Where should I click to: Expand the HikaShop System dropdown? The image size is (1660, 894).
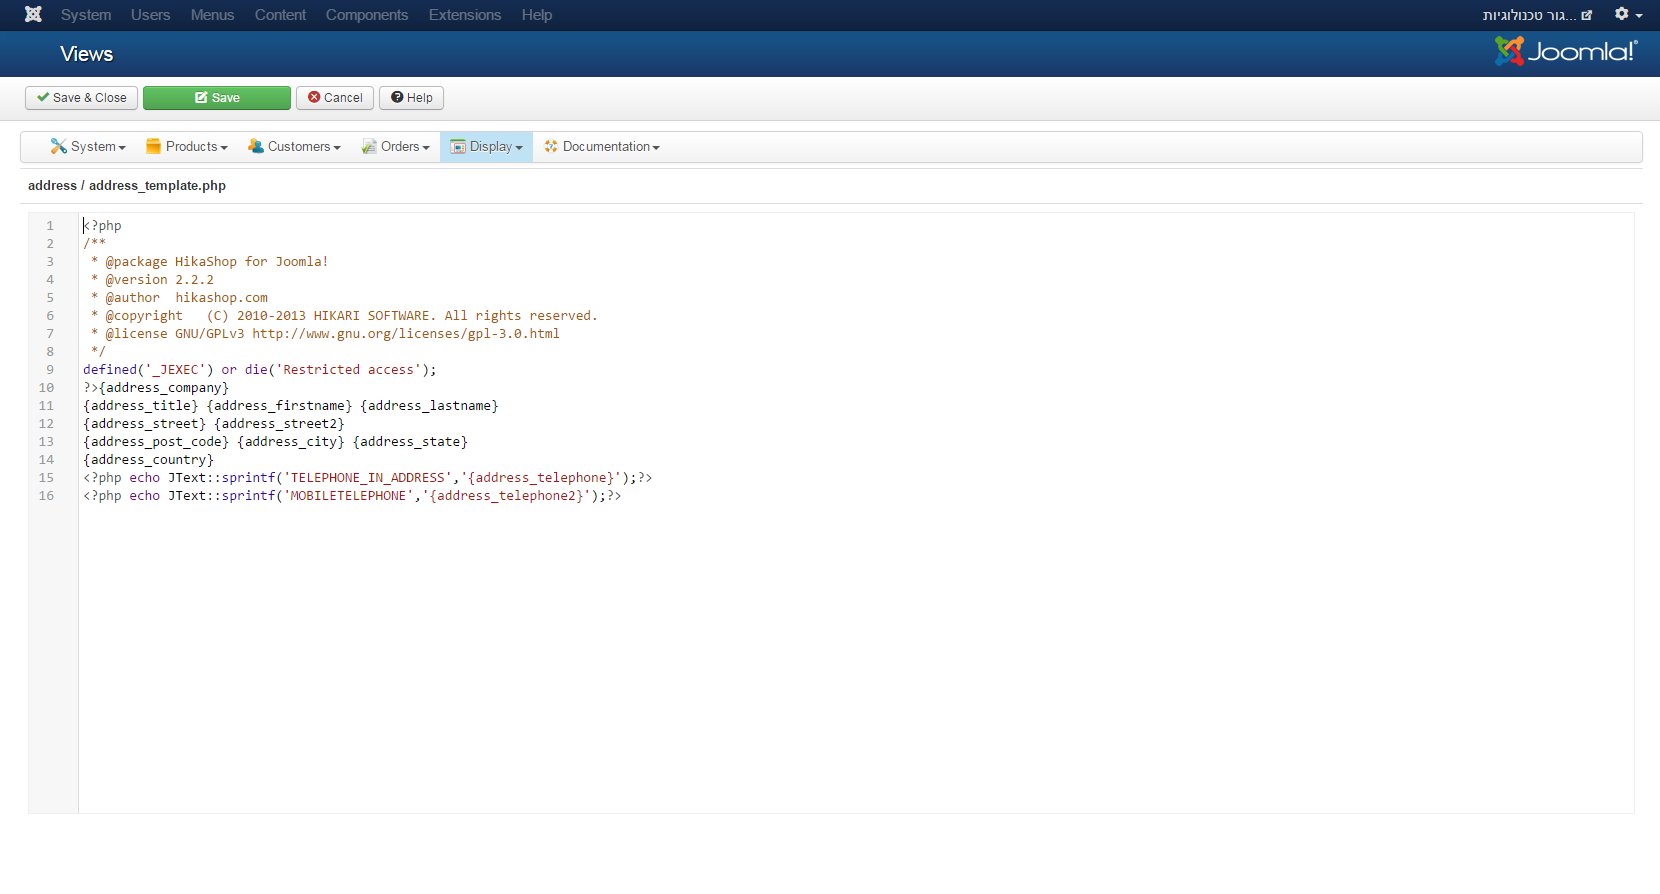(x=88, y=146)
